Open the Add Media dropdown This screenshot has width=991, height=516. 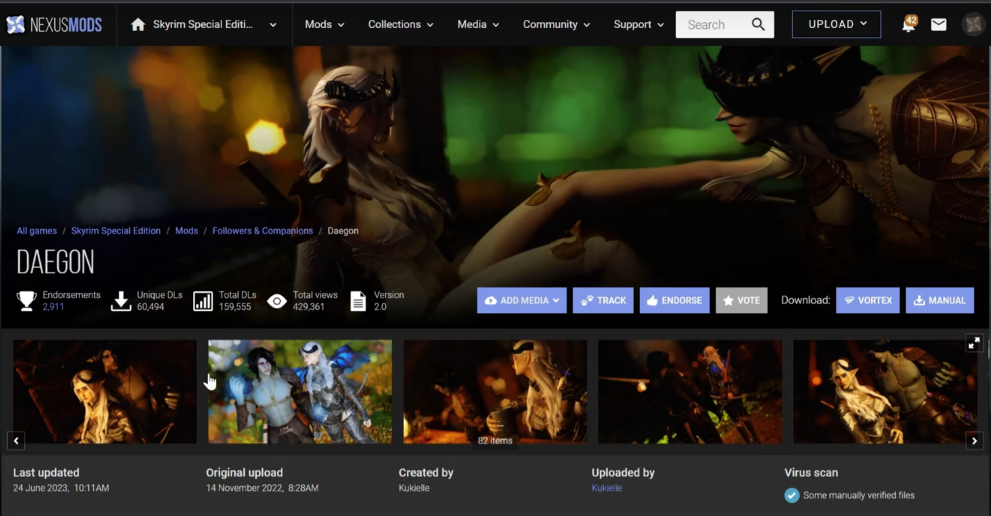tap(521, 300)
